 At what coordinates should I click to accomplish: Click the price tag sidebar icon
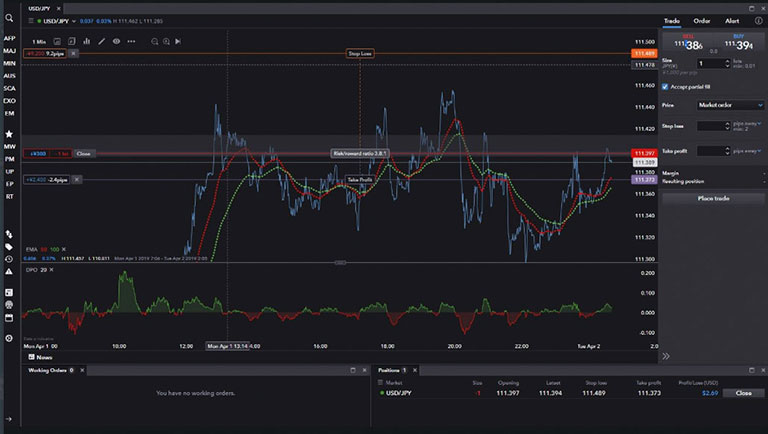point(9,247)
